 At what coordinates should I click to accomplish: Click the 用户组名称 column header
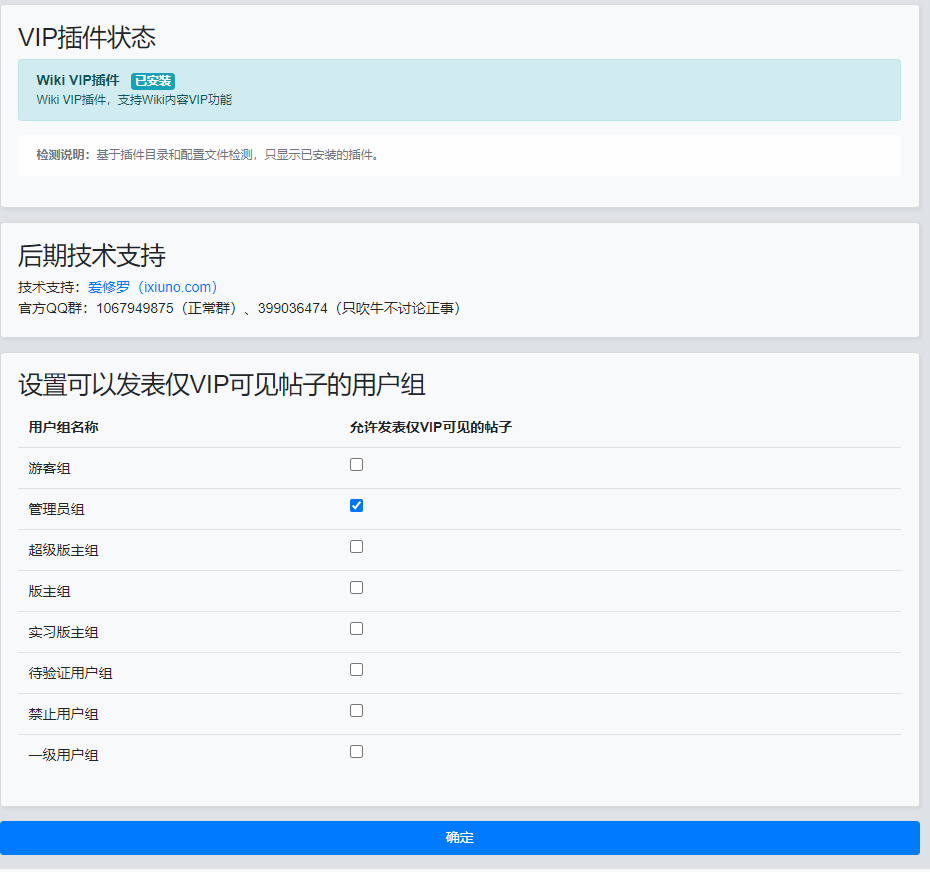click(x=63, y=427)
